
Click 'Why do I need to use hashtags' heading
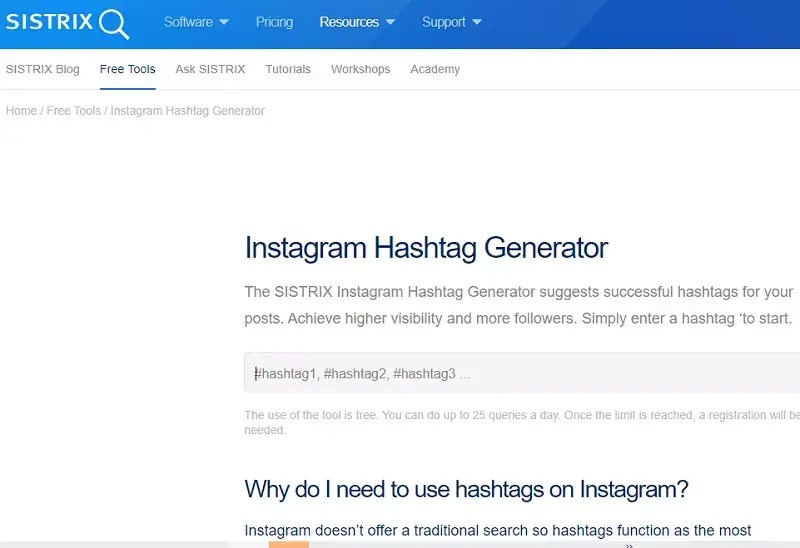tap(466, 489)
